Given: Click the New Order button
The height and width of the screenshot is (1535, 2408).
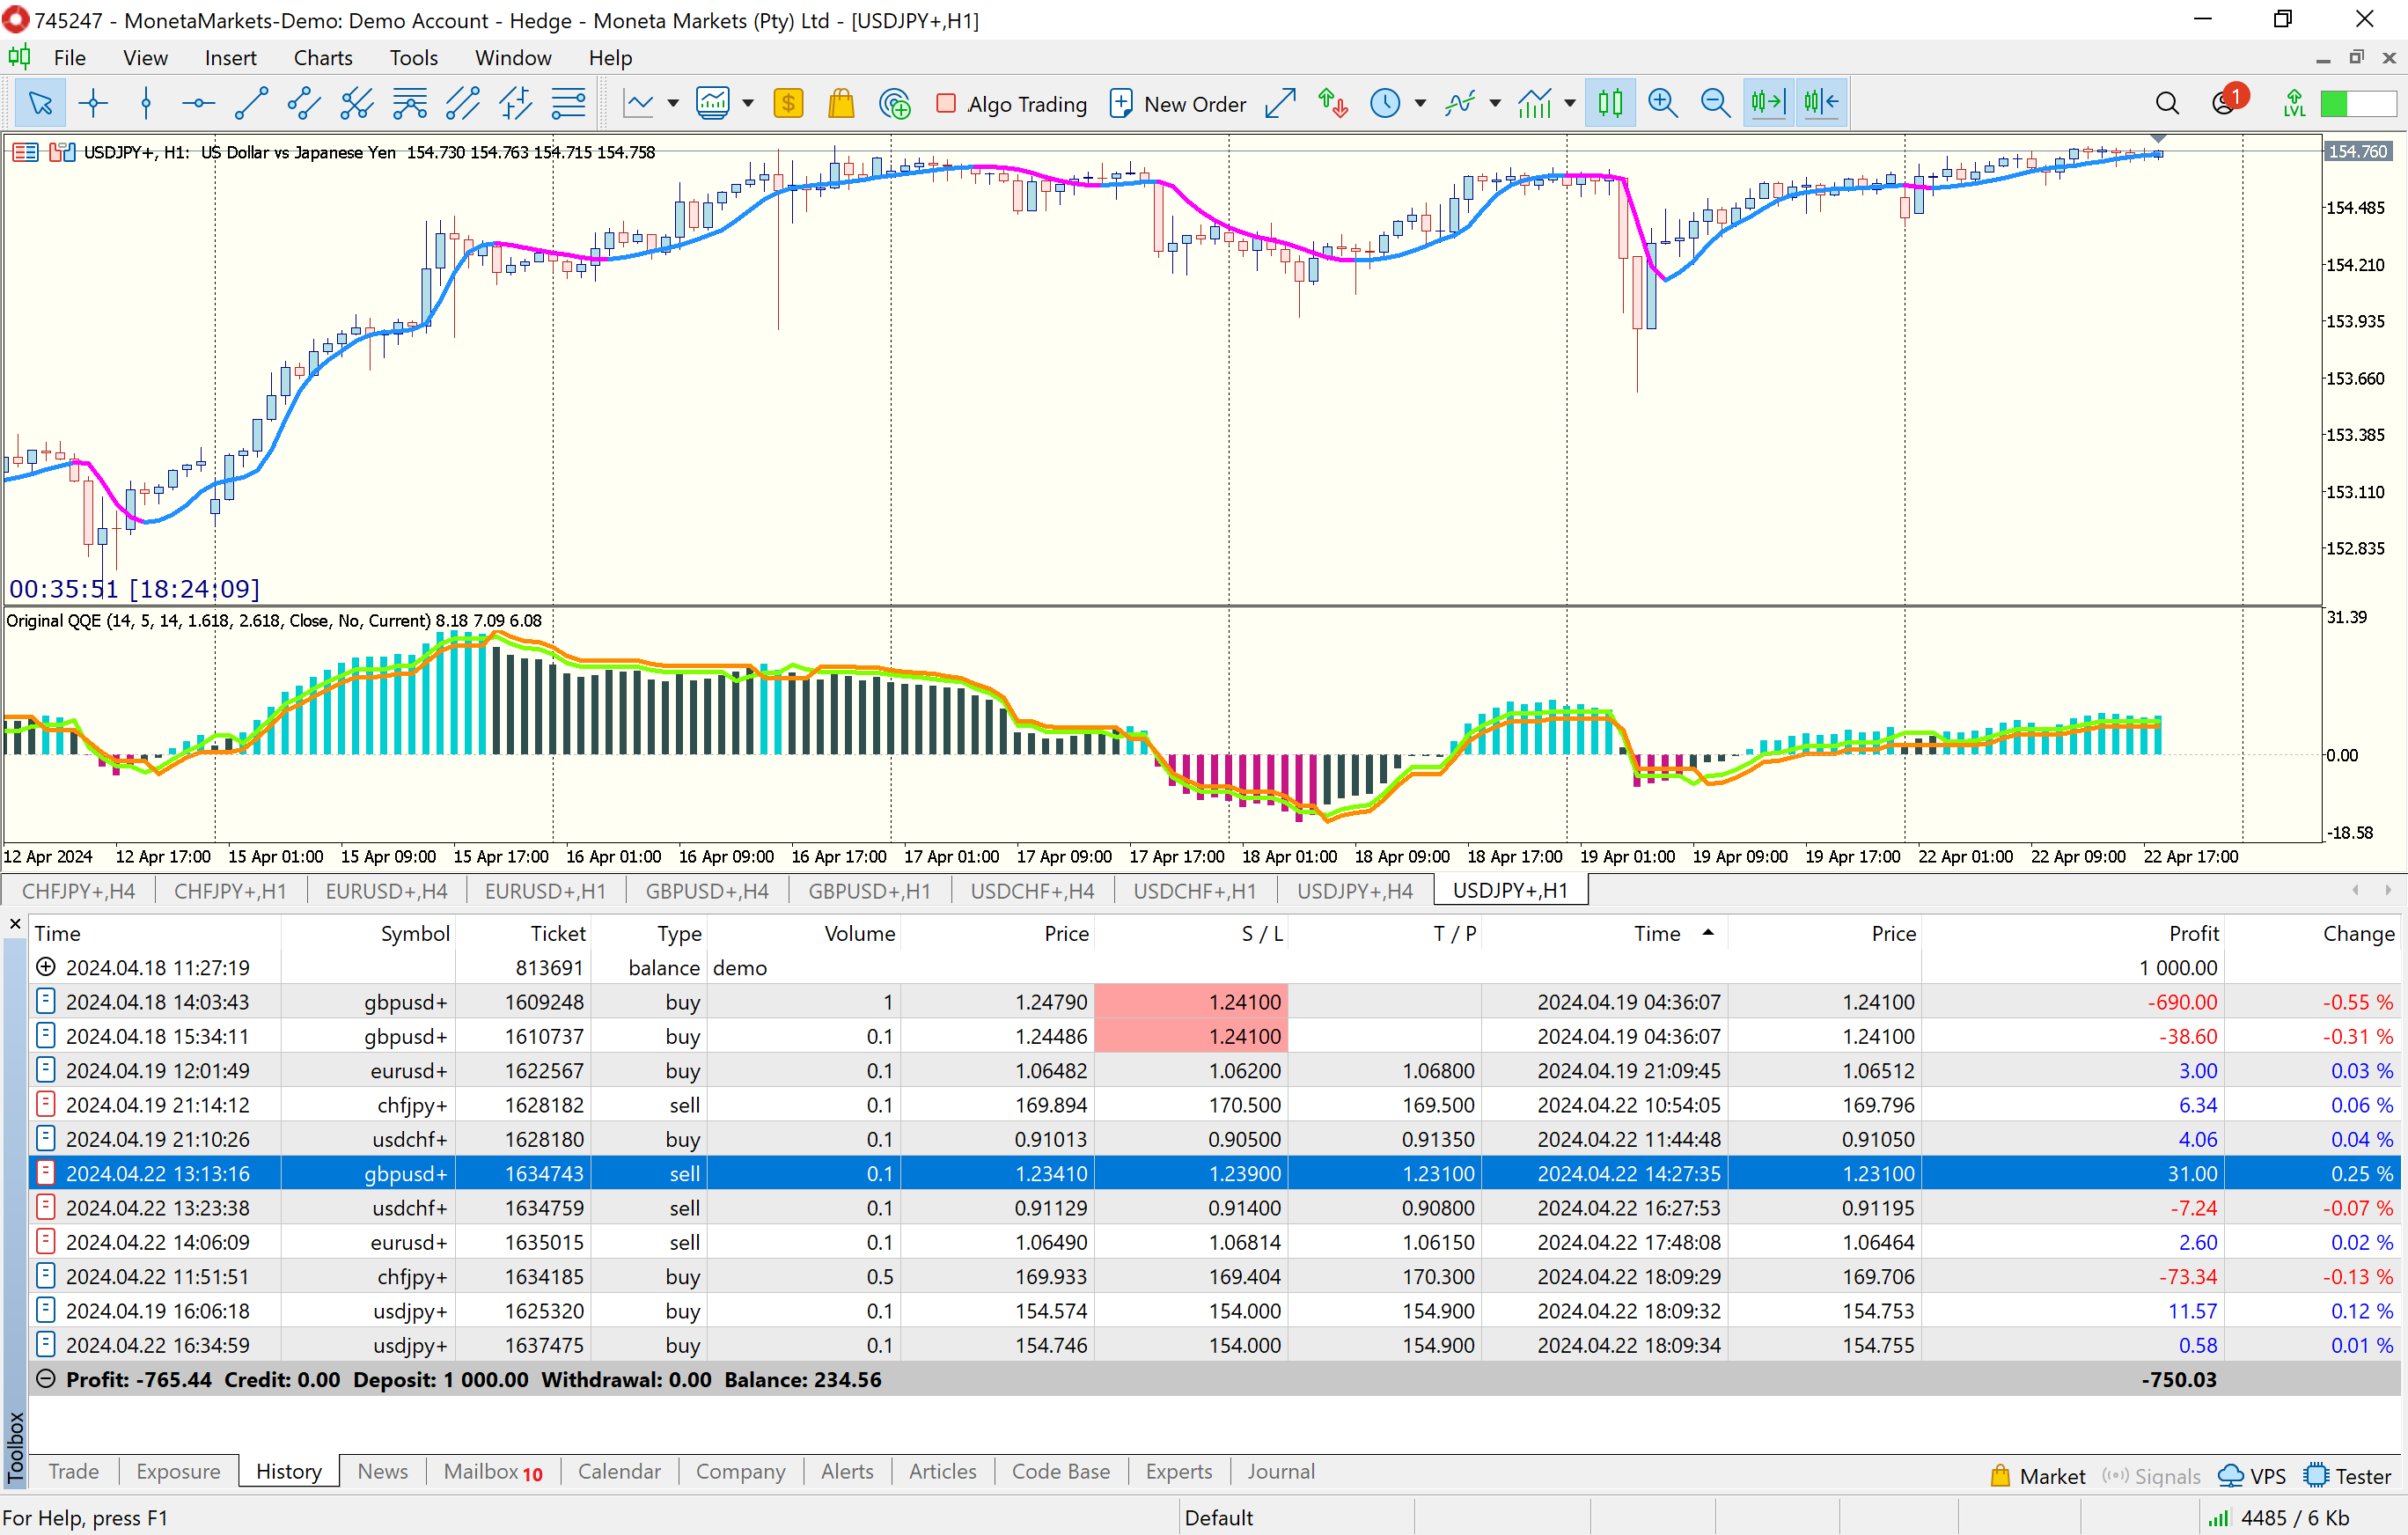Looking at the screenshot, I should click(x=1177, y=103).
